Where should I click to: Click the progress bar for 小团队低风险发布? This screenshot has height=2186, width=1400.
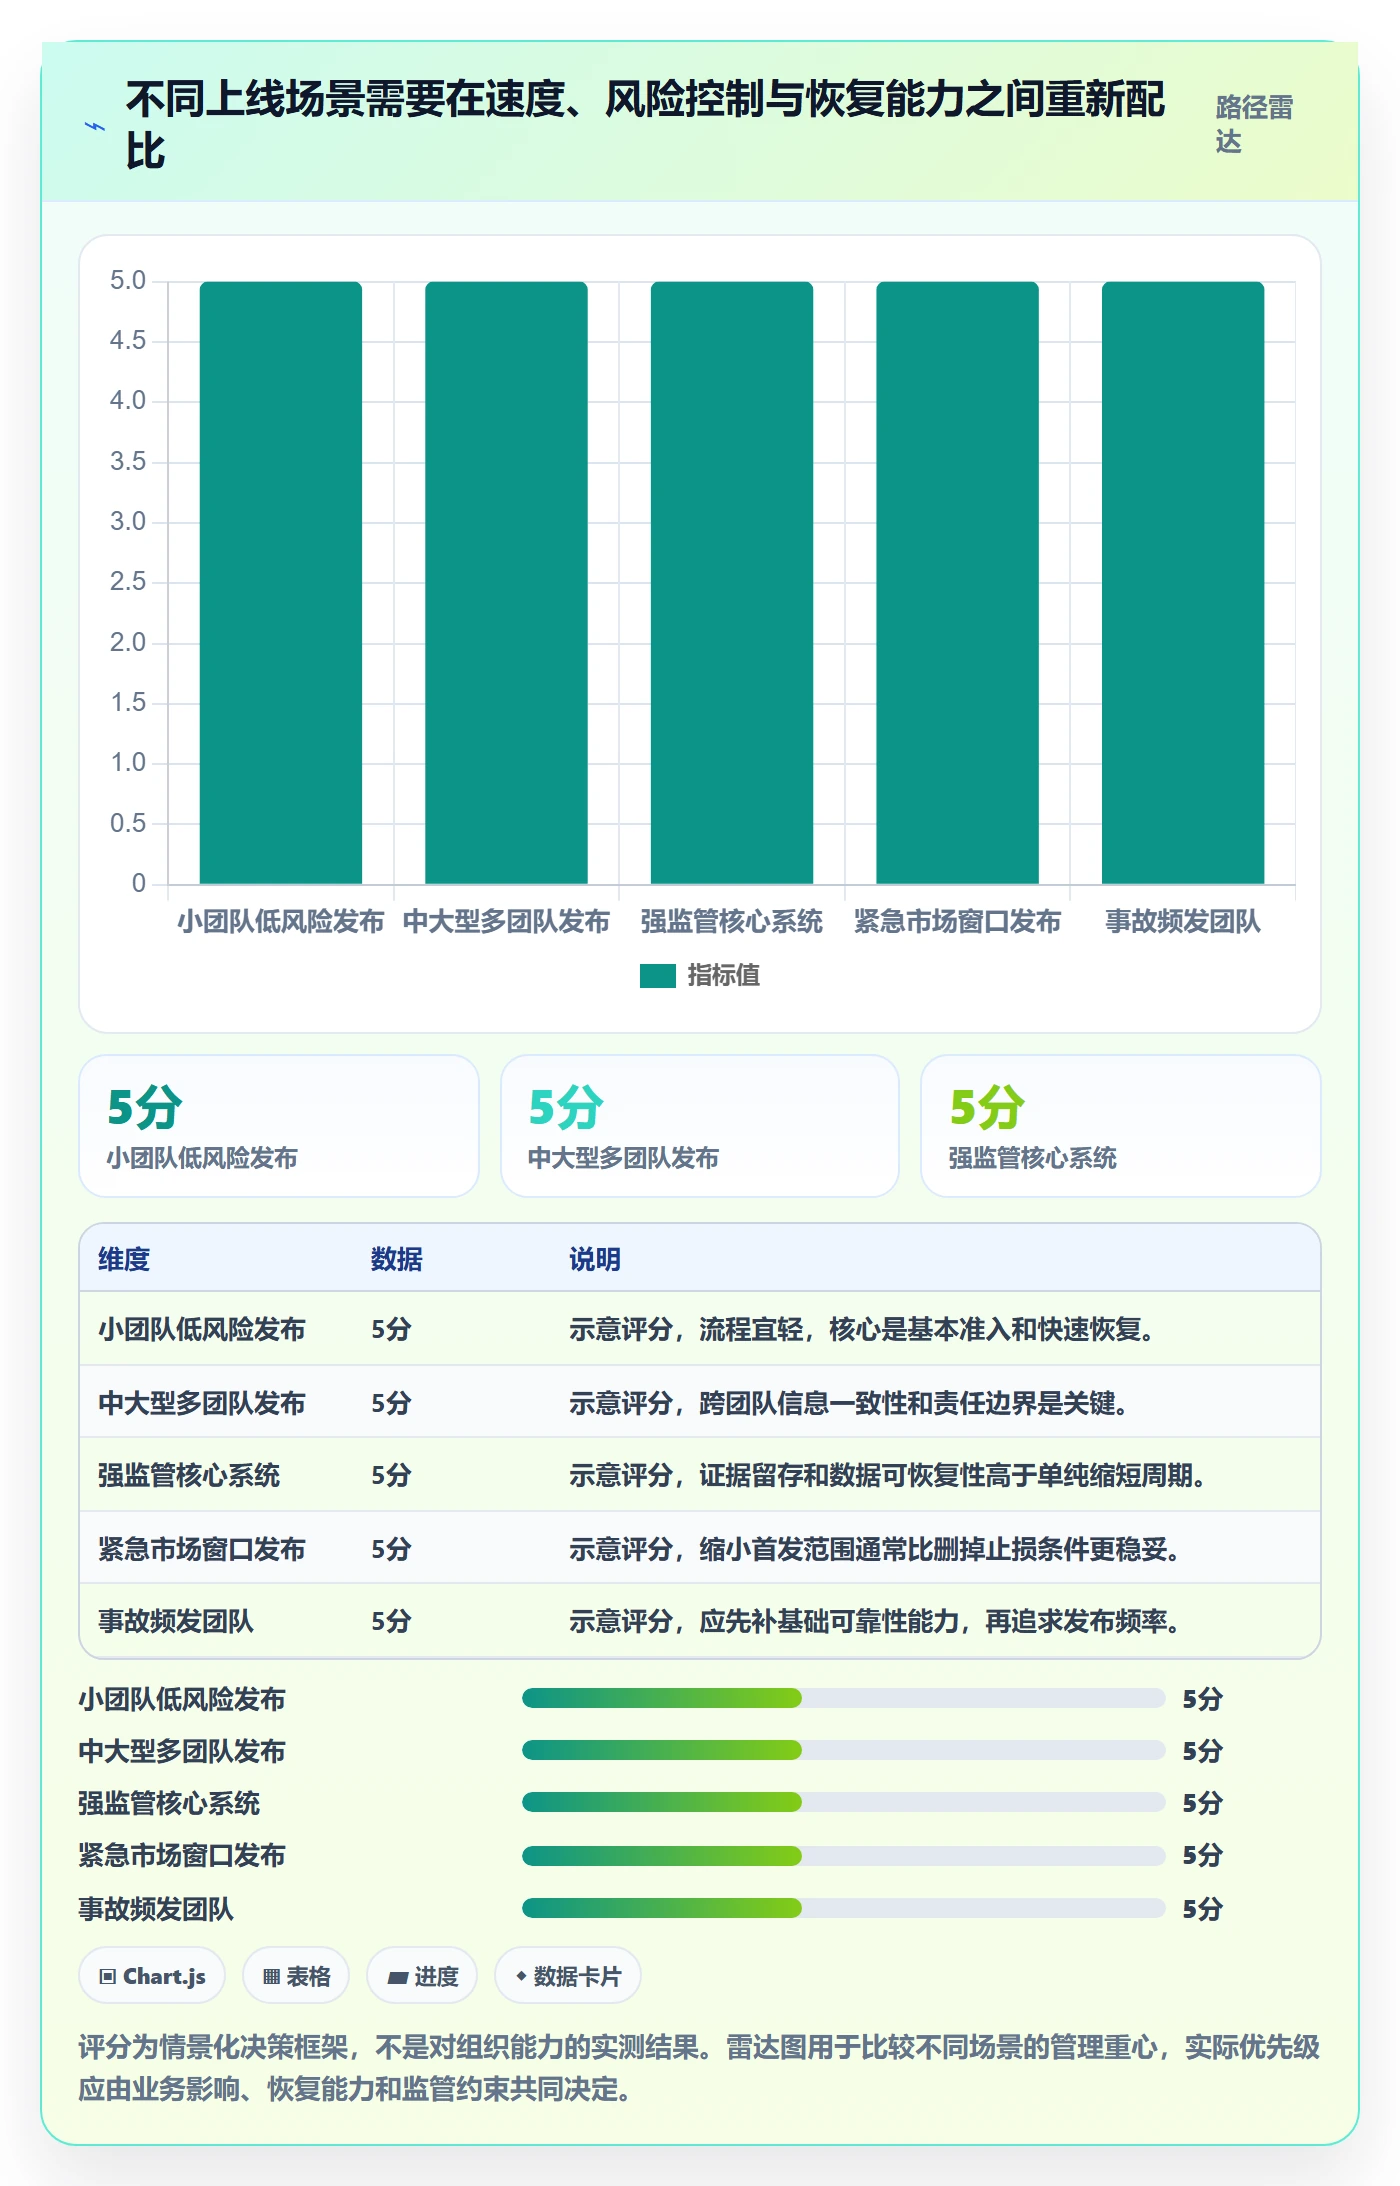click(844, 1698)
